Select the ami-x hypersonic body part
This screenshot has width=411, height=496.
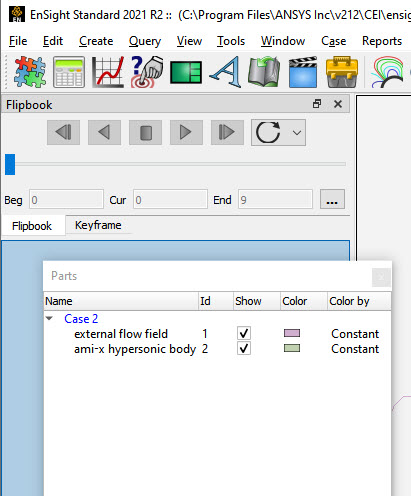[x=135, y=349]
